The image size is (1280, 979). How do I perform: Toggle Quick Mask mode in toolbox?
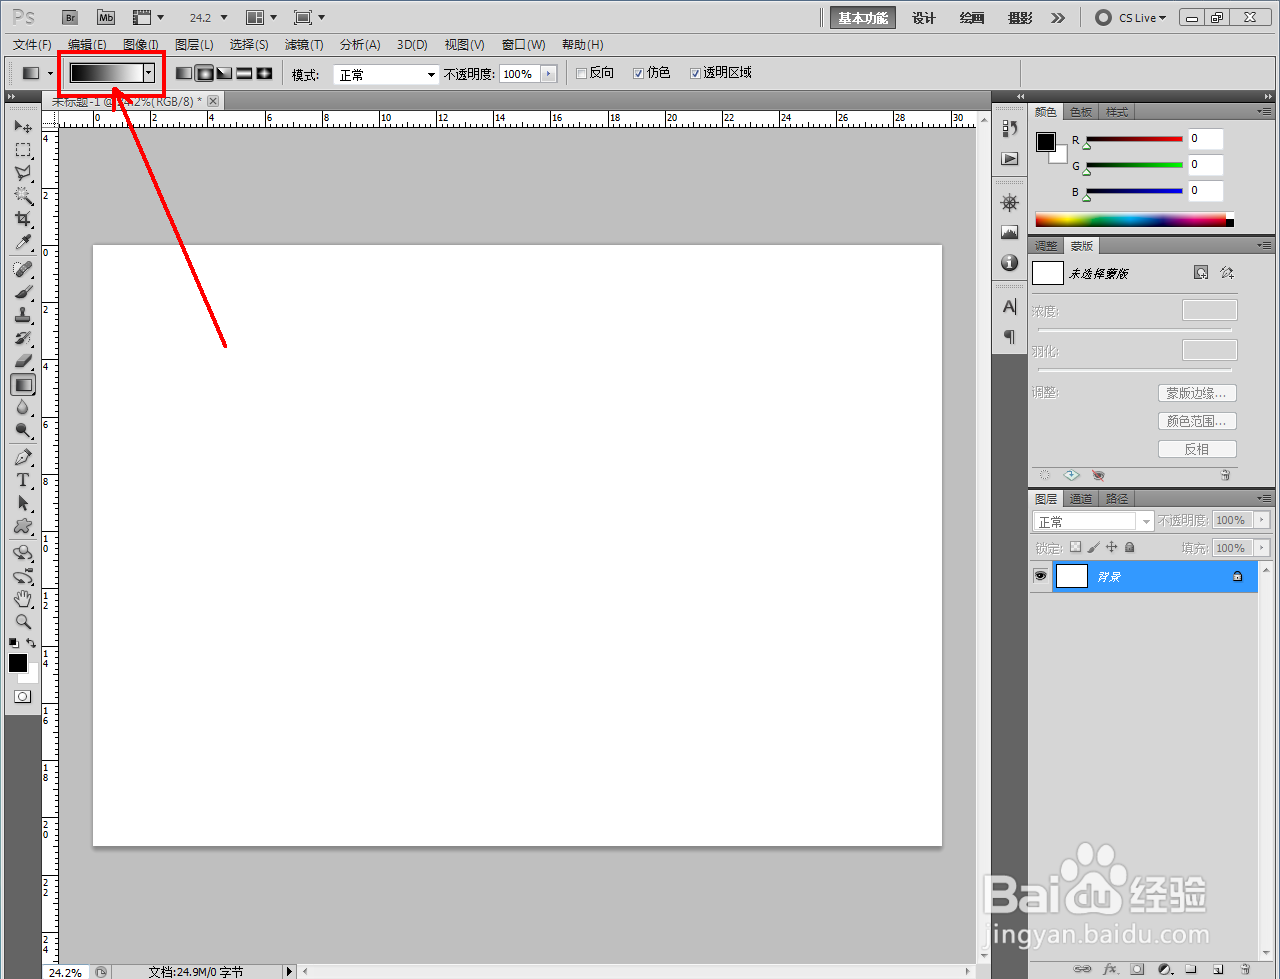tap(22, 696)
